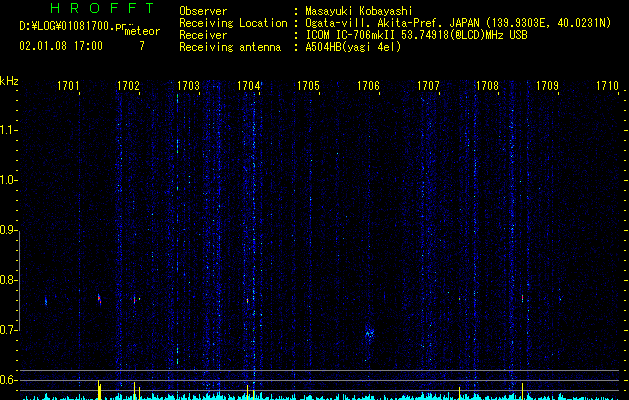Screen dimensions: 629x400
Task: Click the HROFFT title text
Action: tap(102, 8)
